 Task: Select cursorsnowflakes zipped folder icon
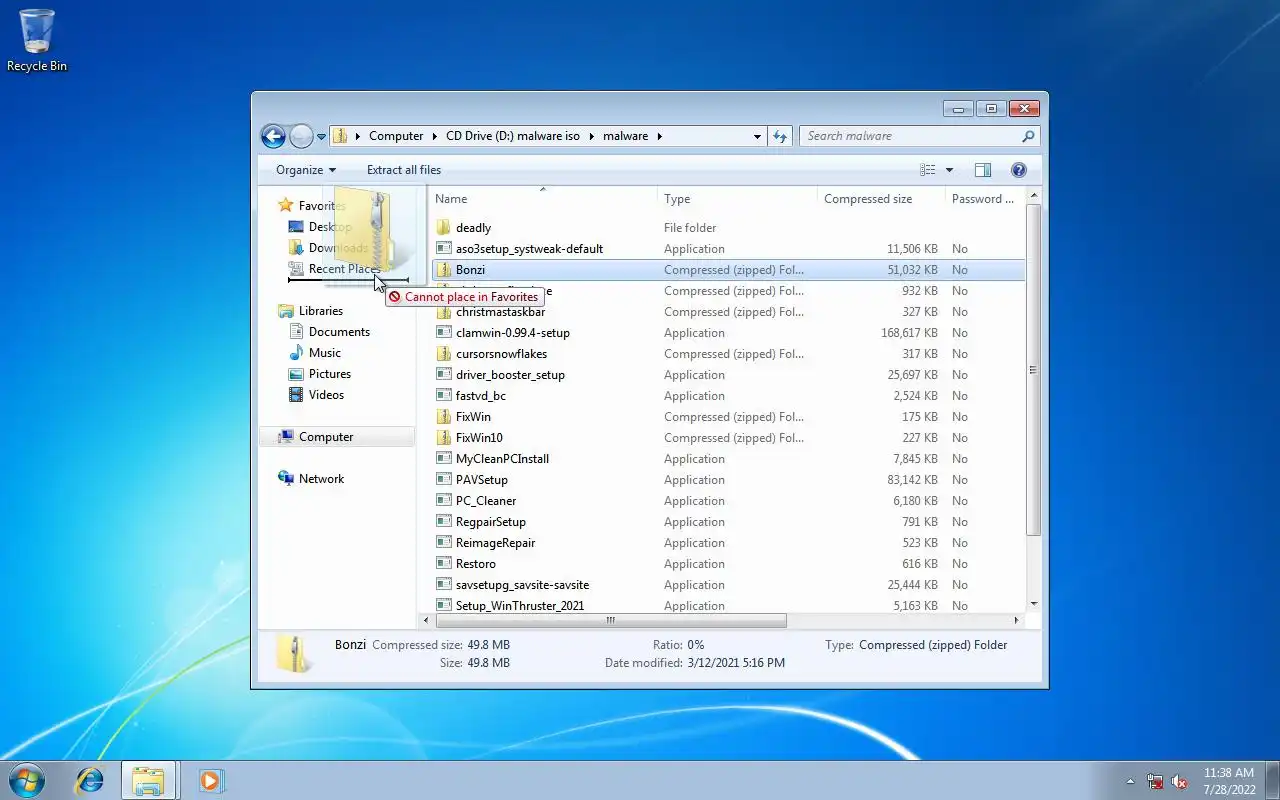(x=445, y=354)
